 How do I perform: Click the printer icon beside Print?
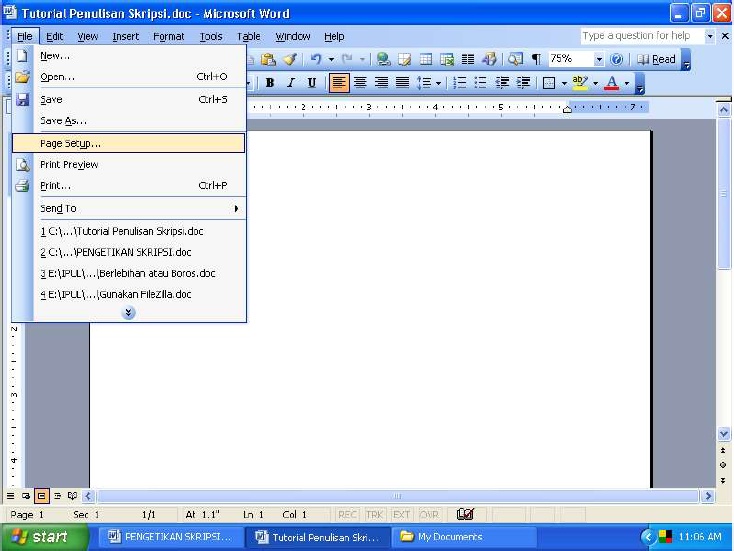[x=22, y=185]
